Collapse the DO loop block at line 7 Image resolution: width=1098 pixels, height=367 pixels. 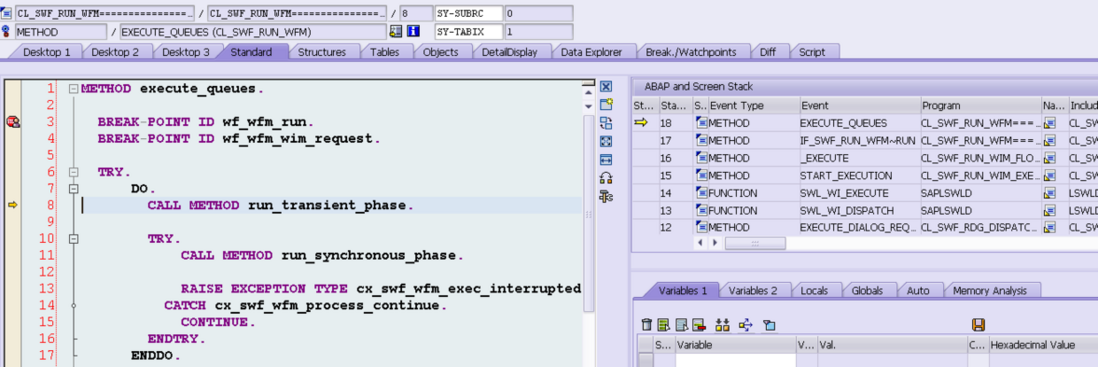(73, 189)
